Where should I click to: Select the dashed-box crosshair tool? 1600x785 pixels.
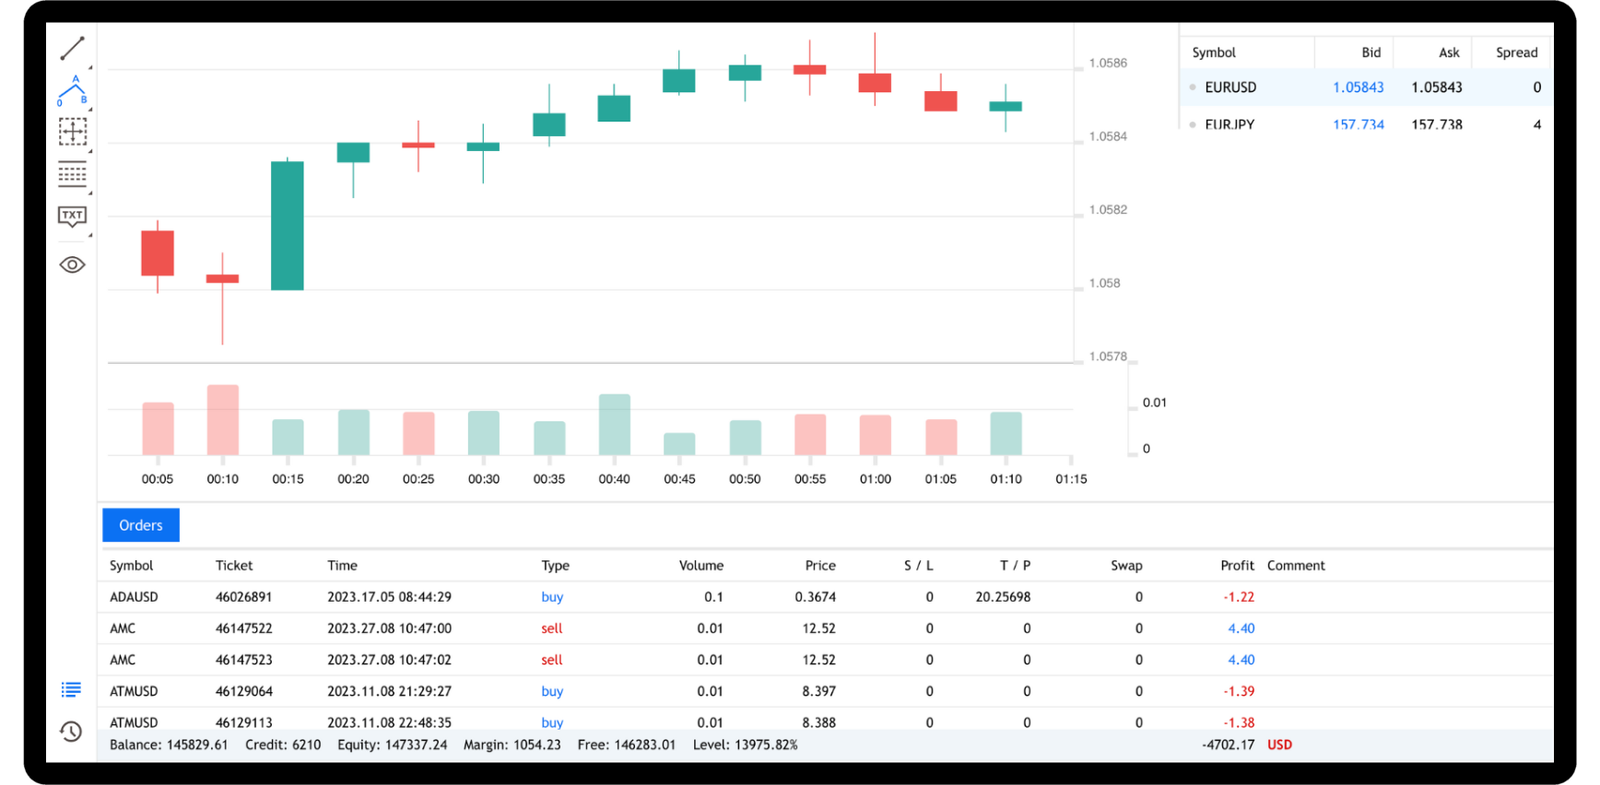(72, 132)
